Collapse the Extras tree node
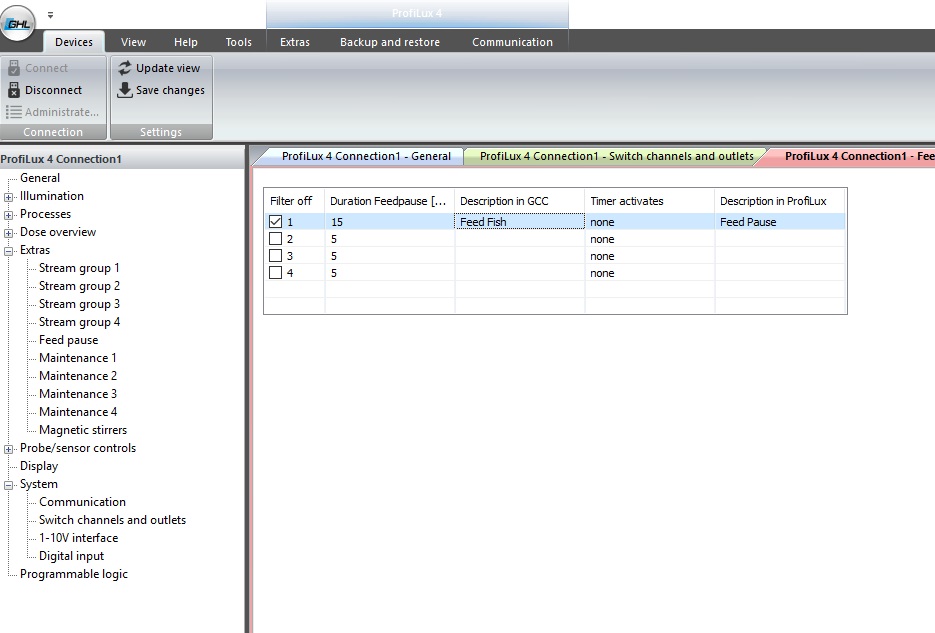Image resolution: width=935 pixels, height=633 pixels. [8, 251]
